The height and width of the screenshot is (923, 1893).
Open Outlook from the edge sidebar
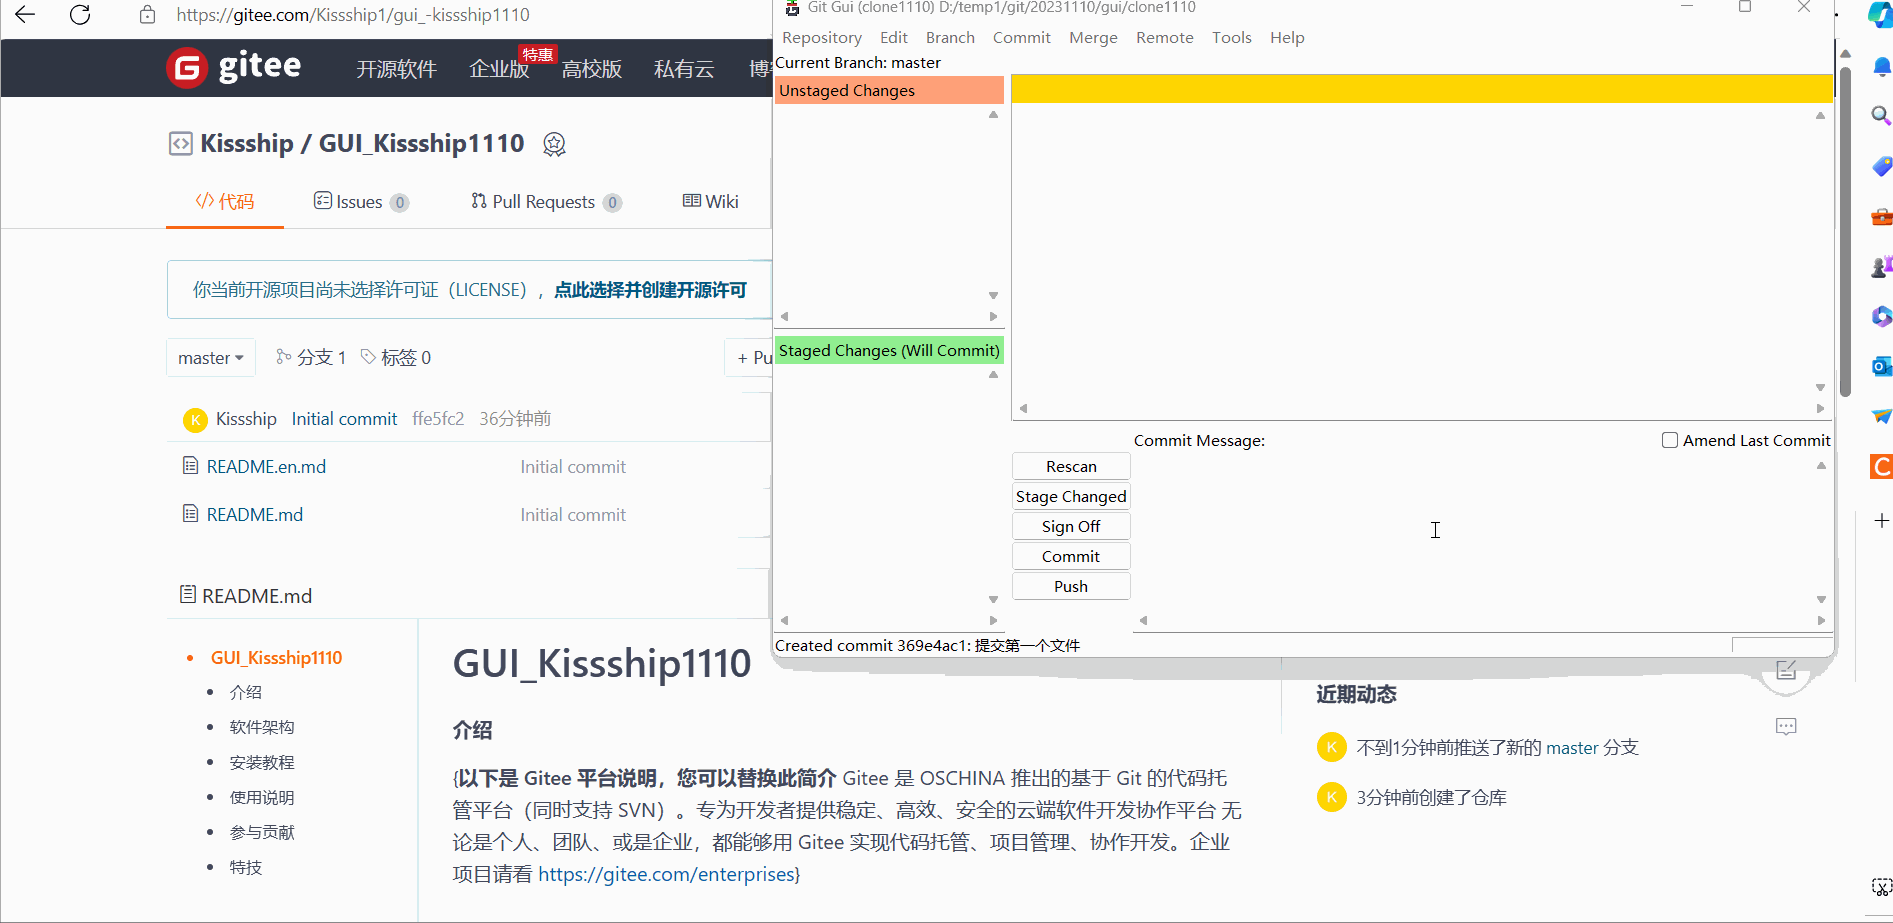pos(1880,367)
